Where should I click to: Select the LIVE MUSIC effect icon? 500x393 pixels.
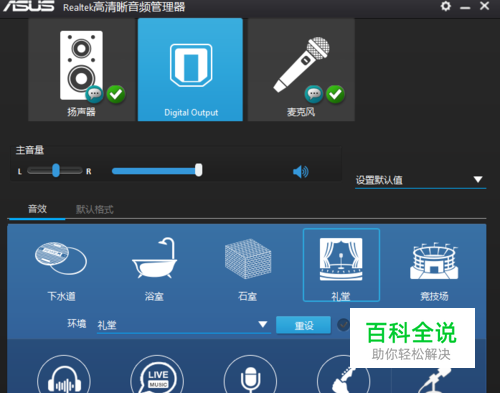coord(157,375)
